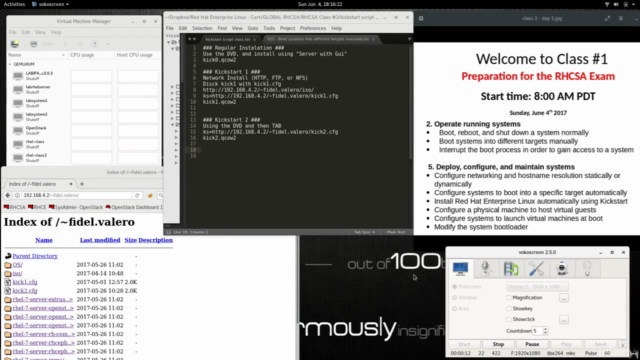Viewport: 640px width, 360px height.
Task: Close the Index of /~fidel.valero tab
Action: pyautogui.click(x=71, y=184)
